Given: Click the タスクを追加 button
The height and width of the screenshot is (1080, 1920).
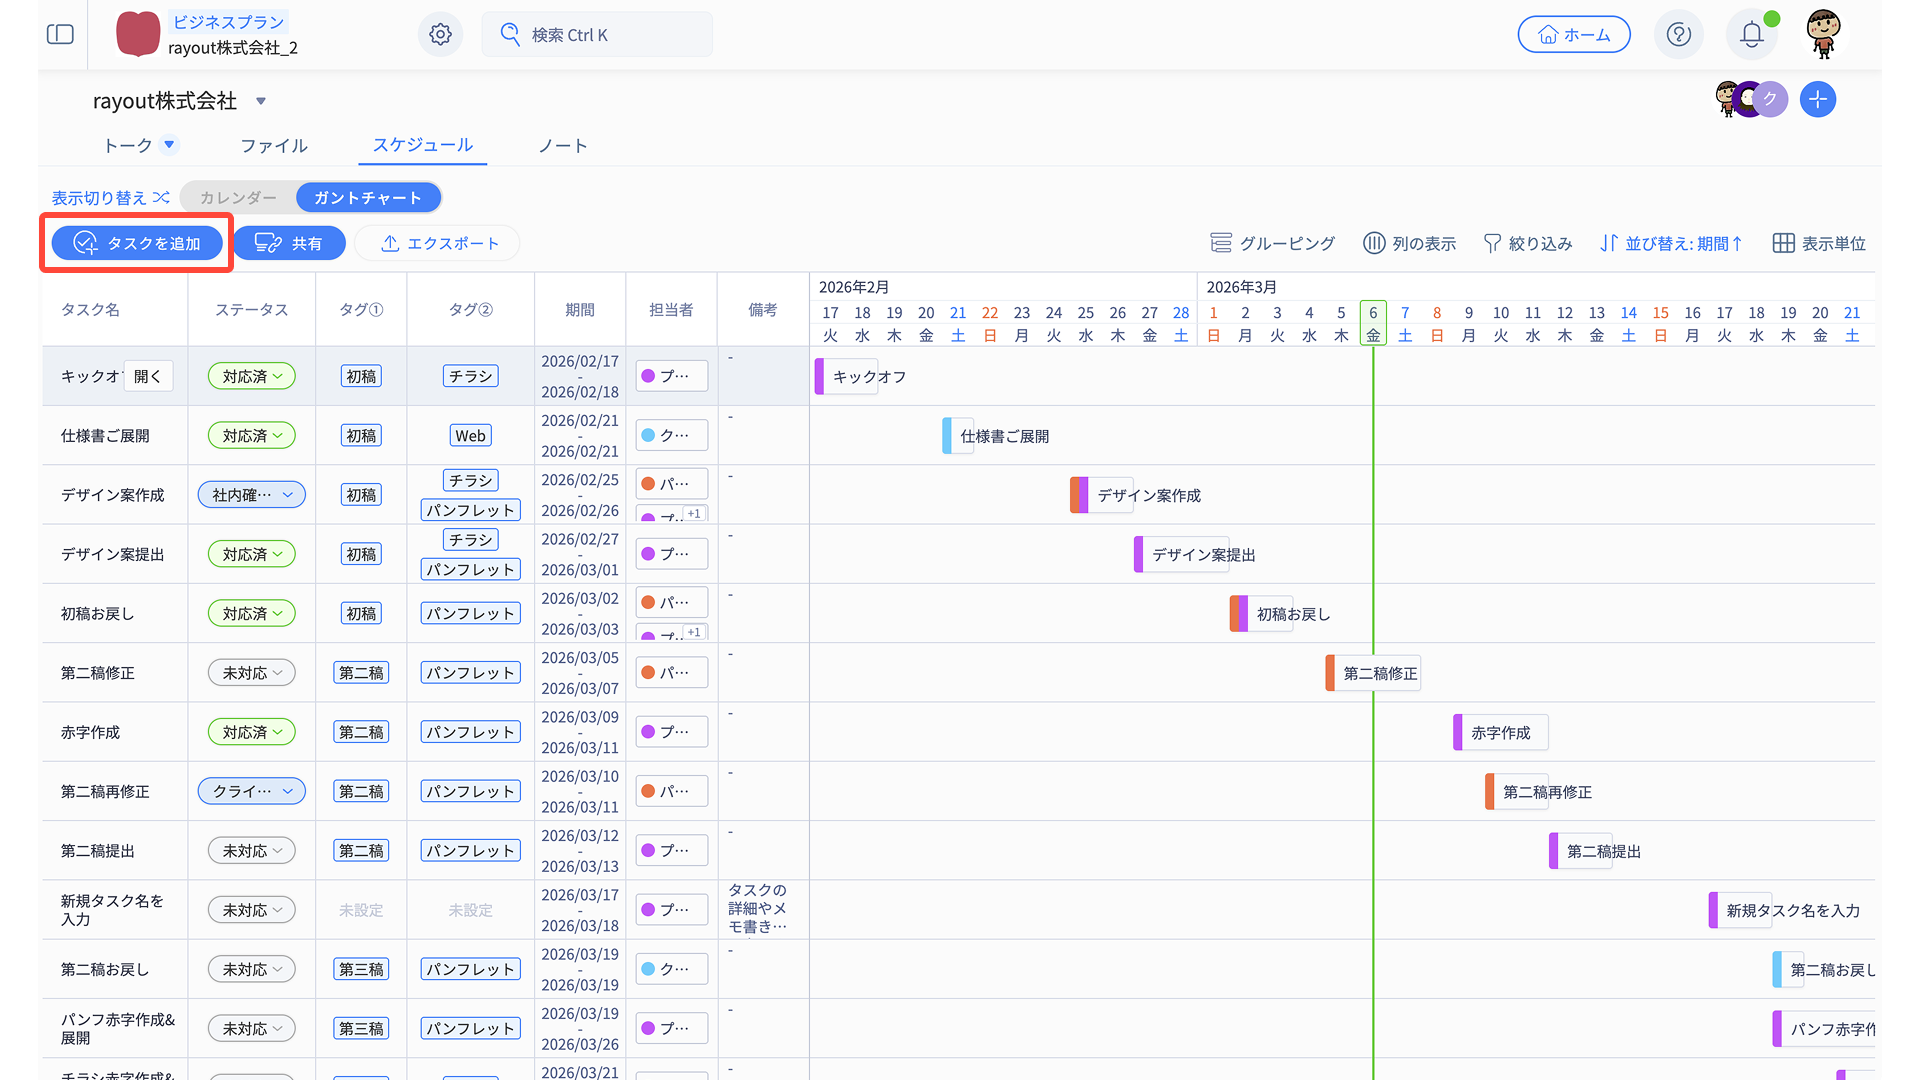Looking at the screenshot, I should (137, 243).
